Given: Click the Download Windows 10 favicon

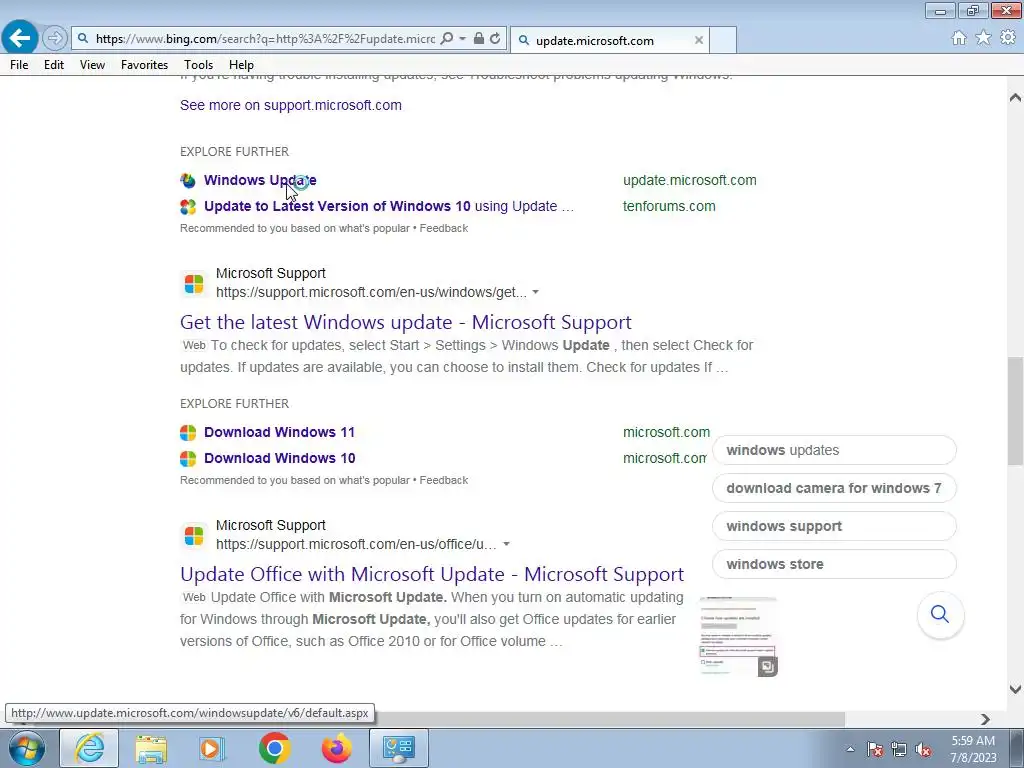Looking at the screenshot, I should [x=188, y=459].
